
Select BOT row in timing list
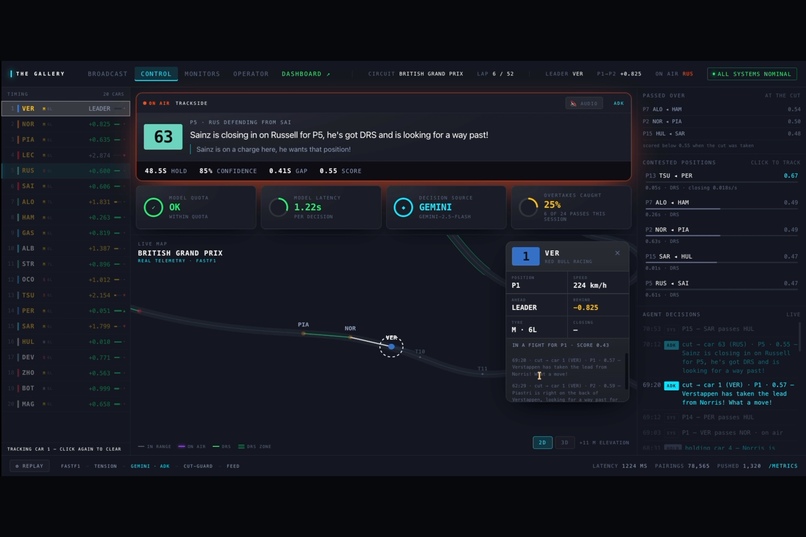coord(65,388)
